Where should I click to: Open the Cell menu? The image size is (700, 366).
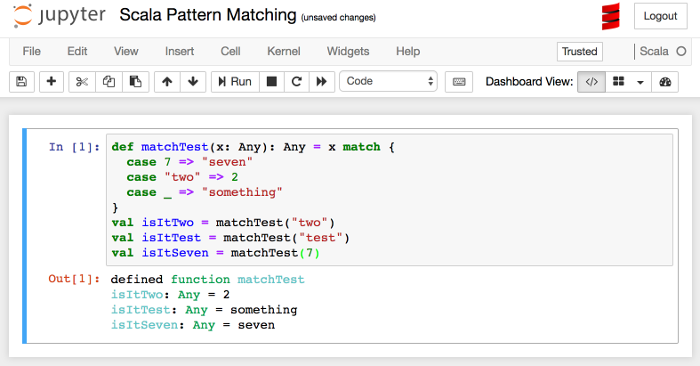point(230,51)
